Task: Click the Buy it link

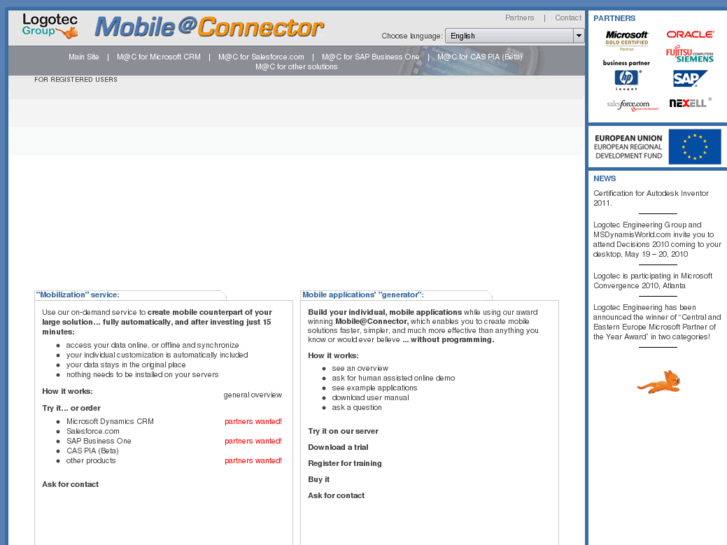Action: (319, 479)
